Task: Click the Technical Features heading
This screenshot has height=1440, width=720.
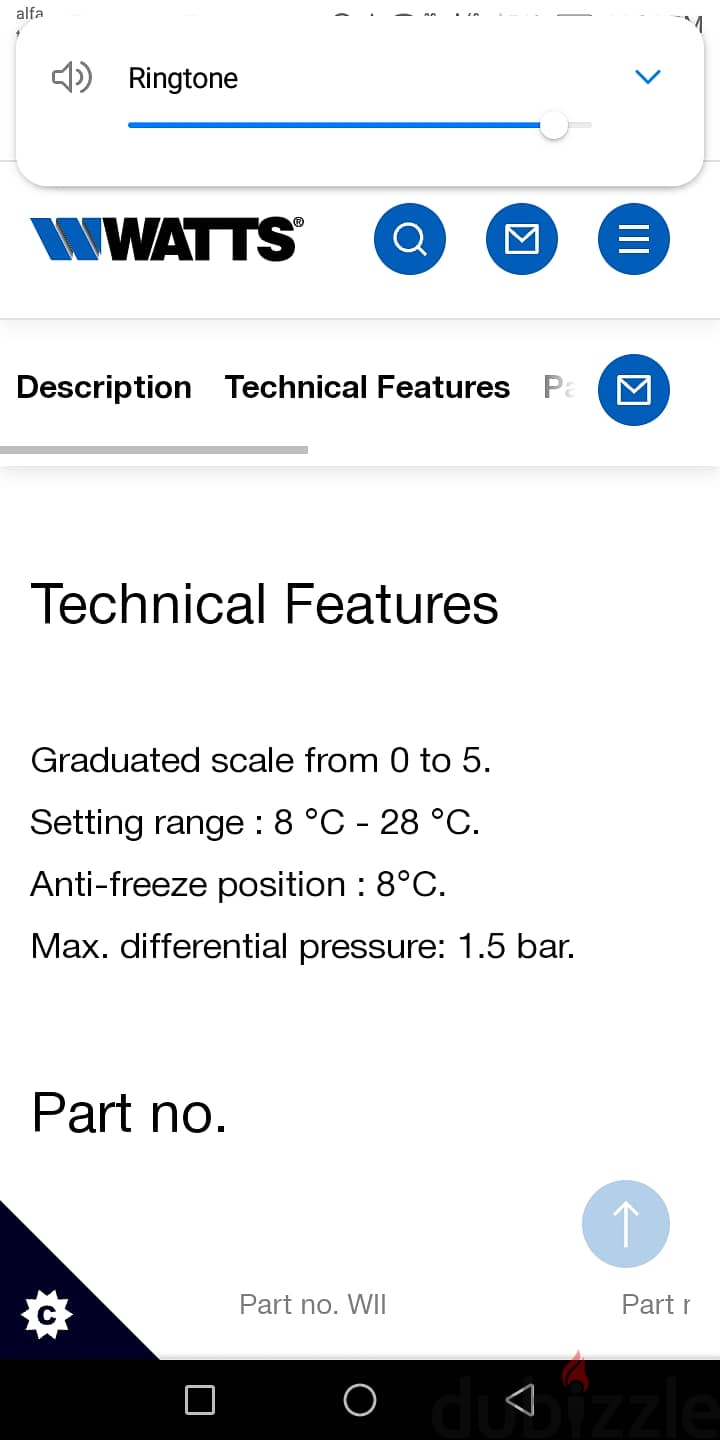Action: (265, 605)
